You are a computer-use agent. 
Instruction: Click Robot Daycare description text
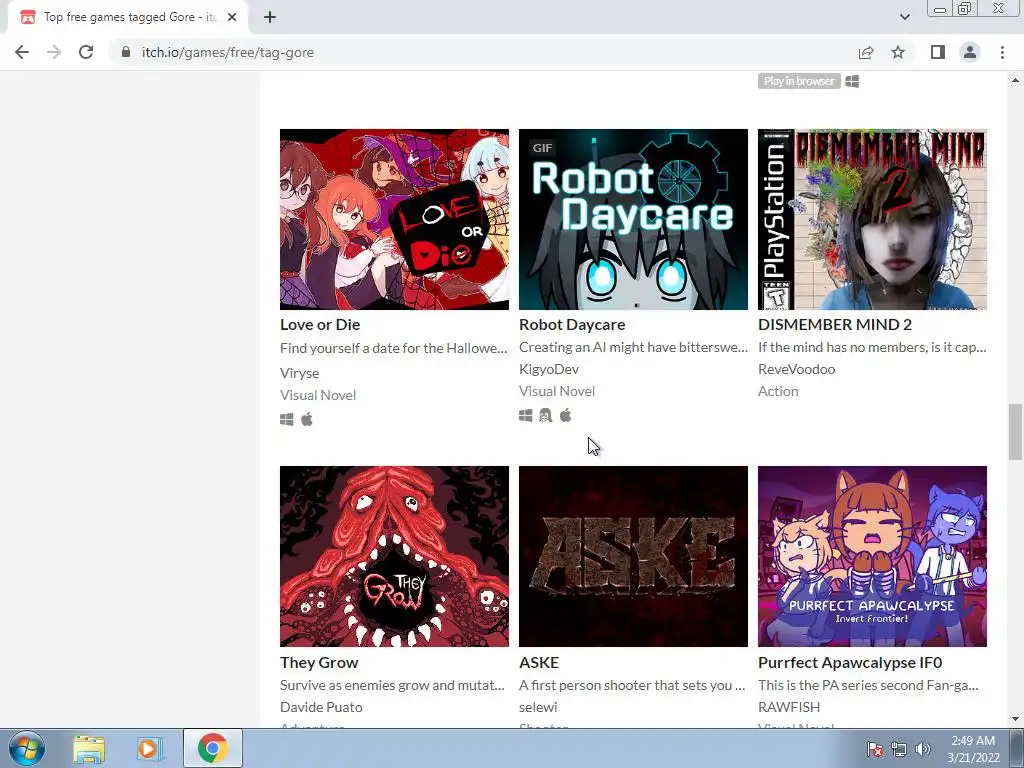point(633,347)
